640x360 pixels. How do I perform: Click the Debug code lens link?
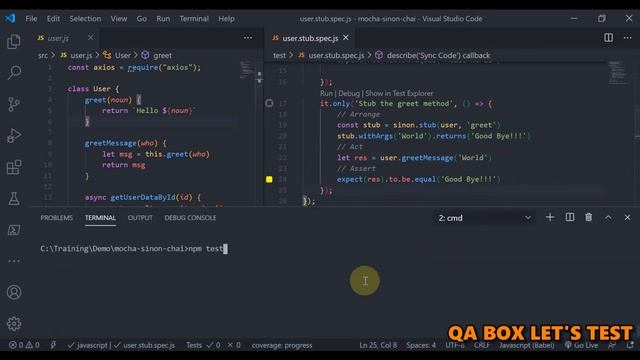point(349,93)
